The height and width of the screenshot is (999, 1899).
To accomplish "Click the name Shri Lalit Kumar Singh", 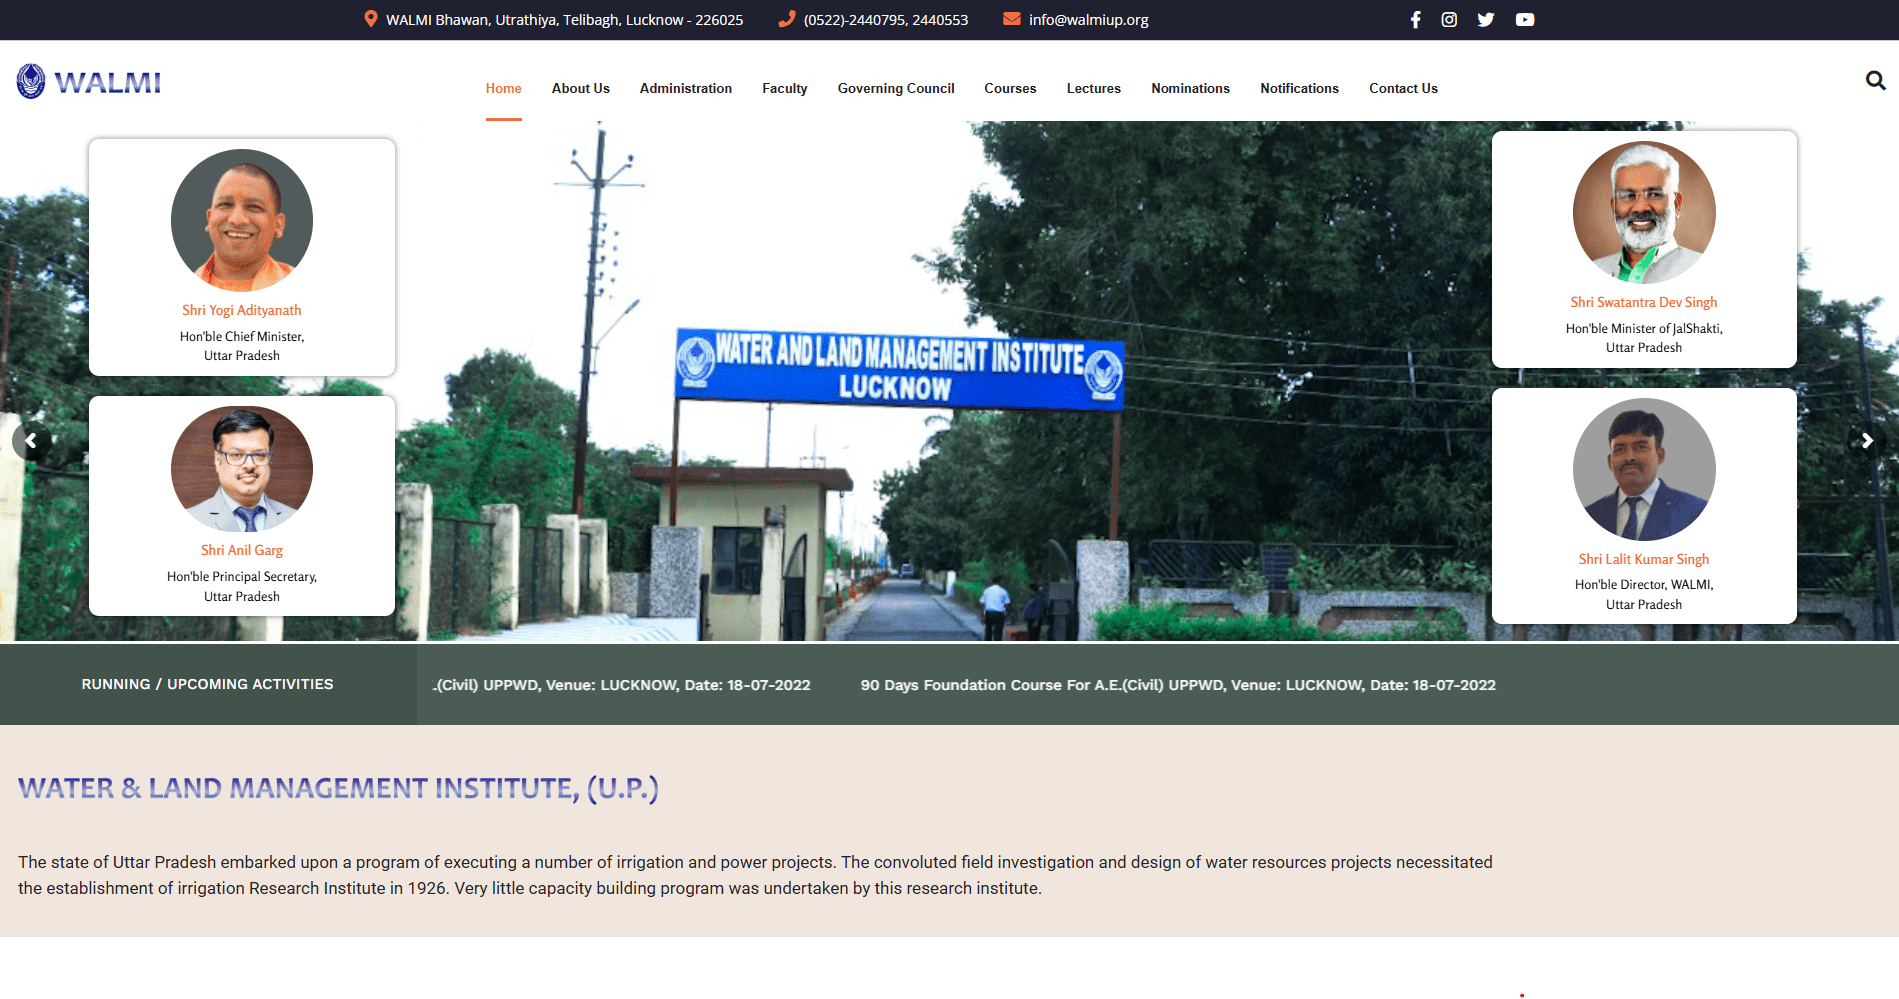I will (1644, 559).
